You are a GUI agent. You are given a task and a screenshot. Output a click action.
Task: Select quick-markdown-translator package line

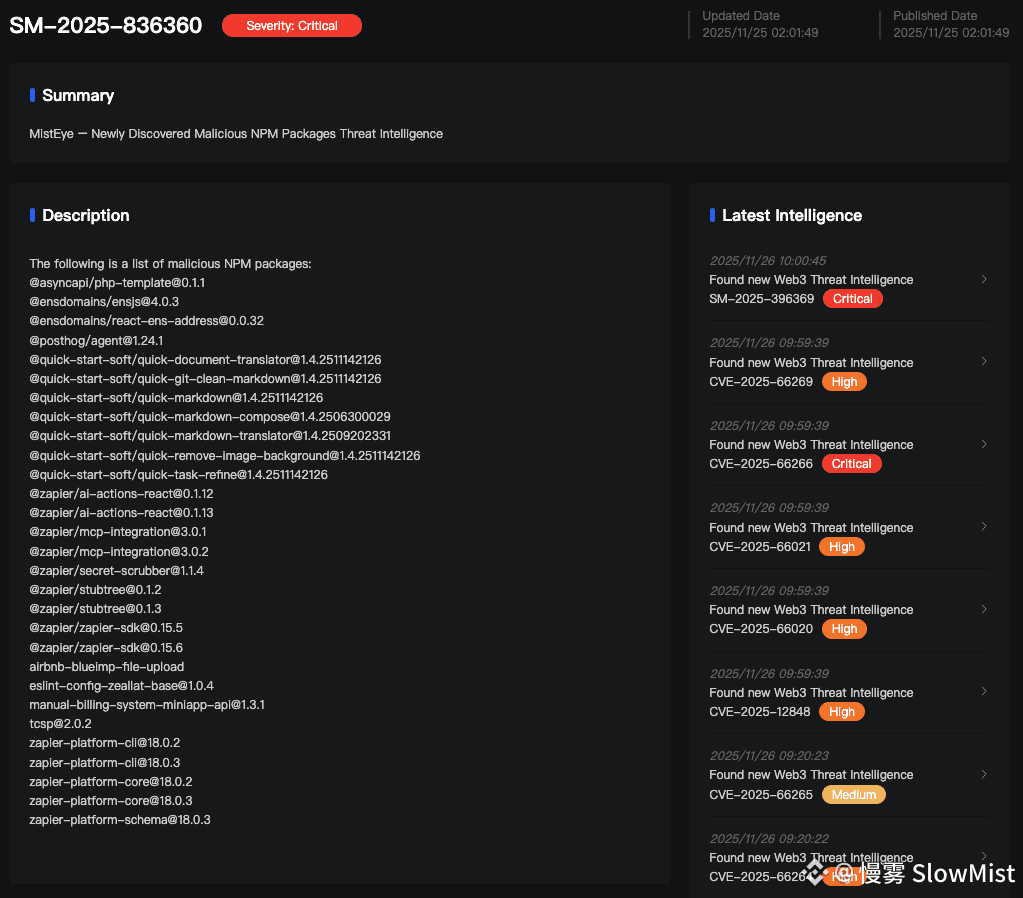tap(210, 435)
